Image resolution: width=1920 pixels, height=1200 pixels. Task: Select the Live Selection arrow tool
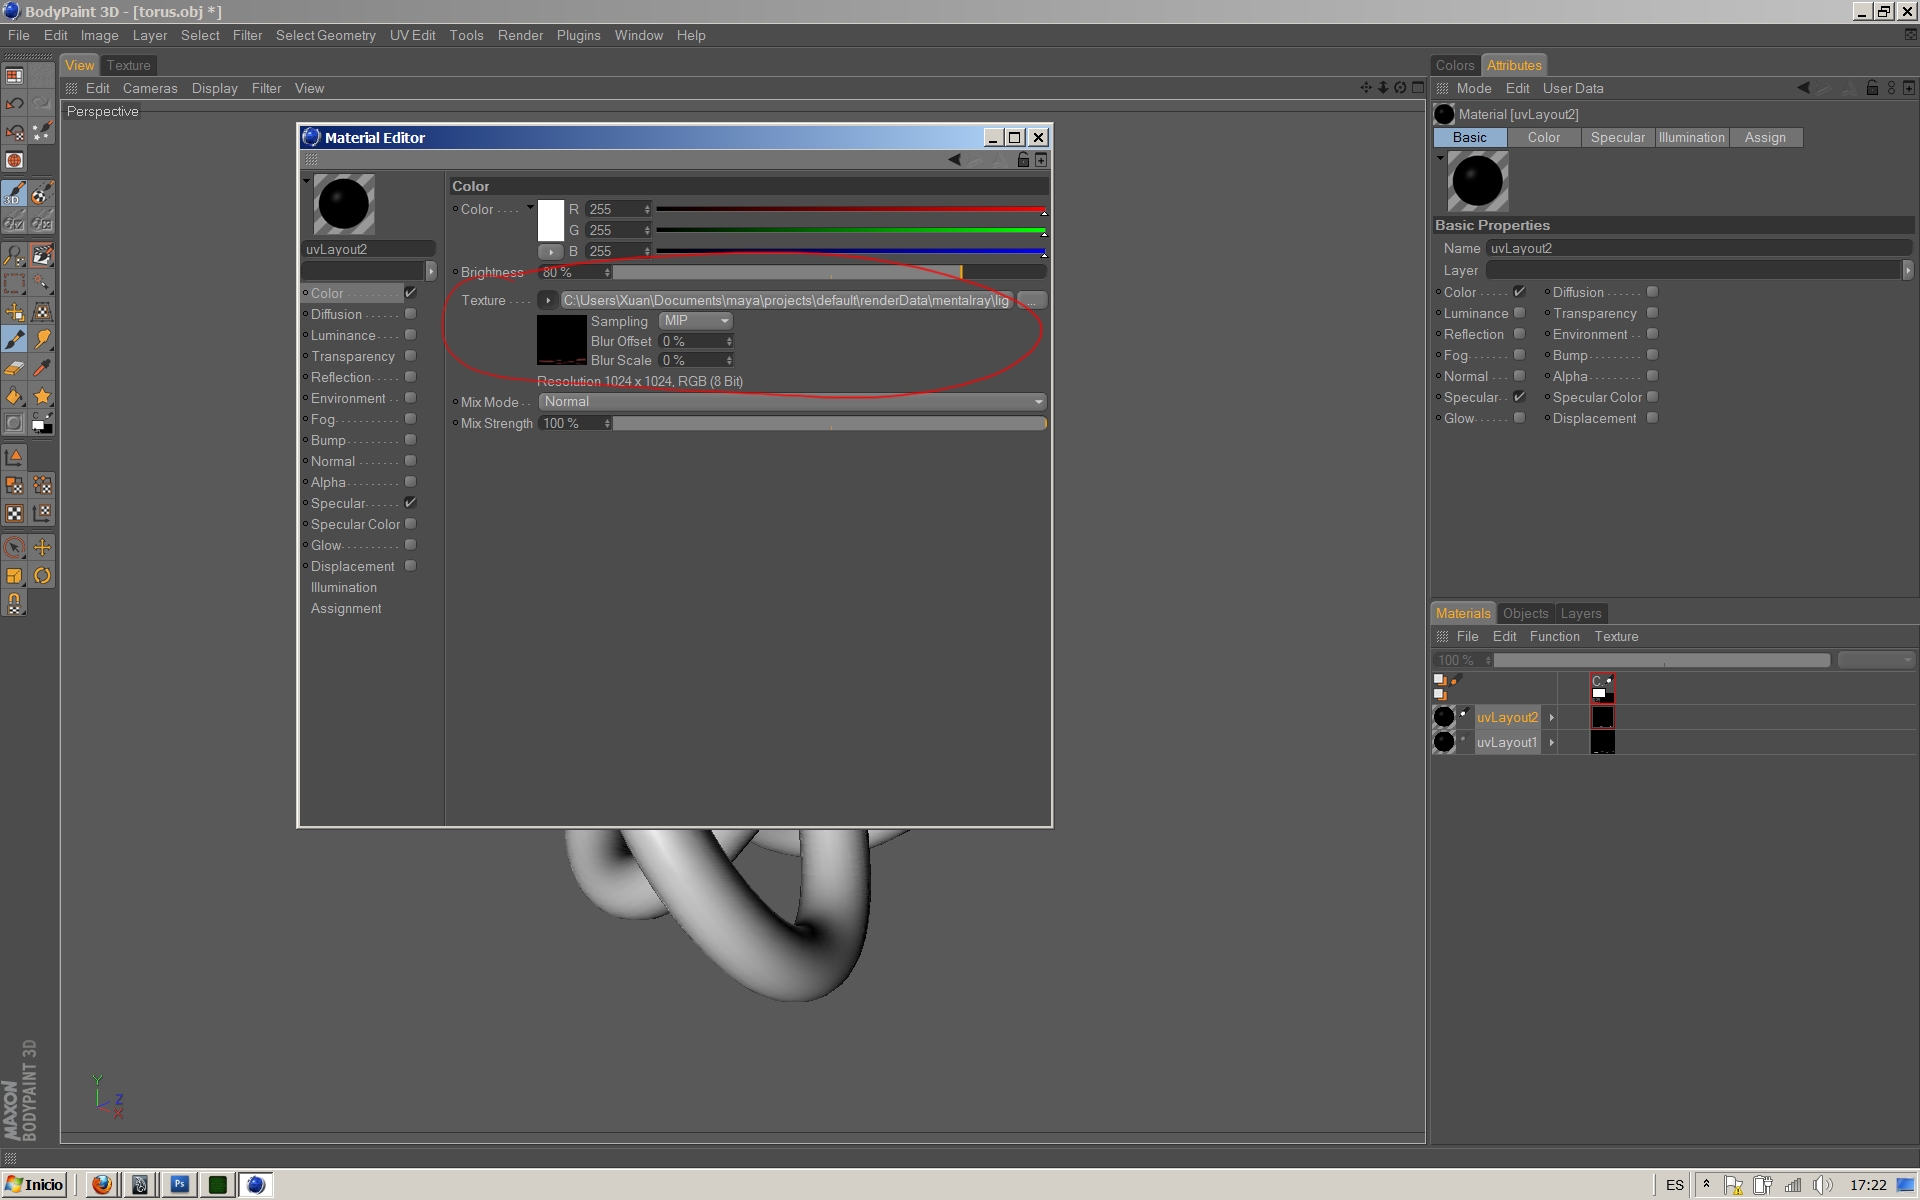coord(14,547)
